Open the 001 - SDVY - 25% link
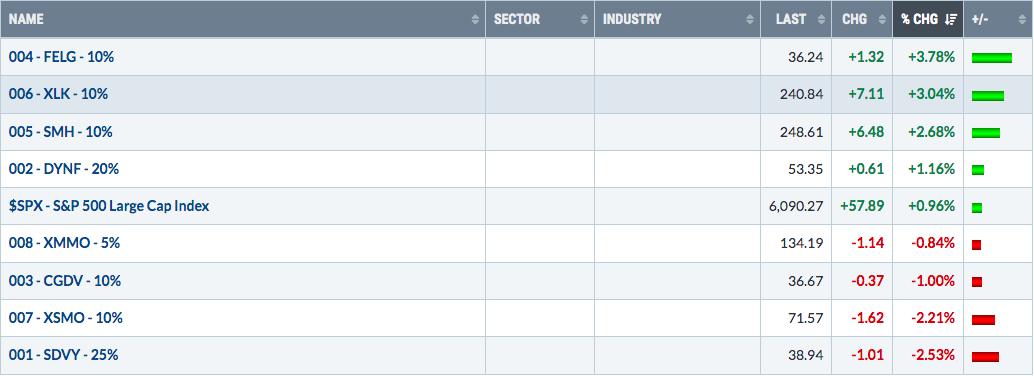The width and height of the screenshot is (1034, 376). tap(63, 355)
